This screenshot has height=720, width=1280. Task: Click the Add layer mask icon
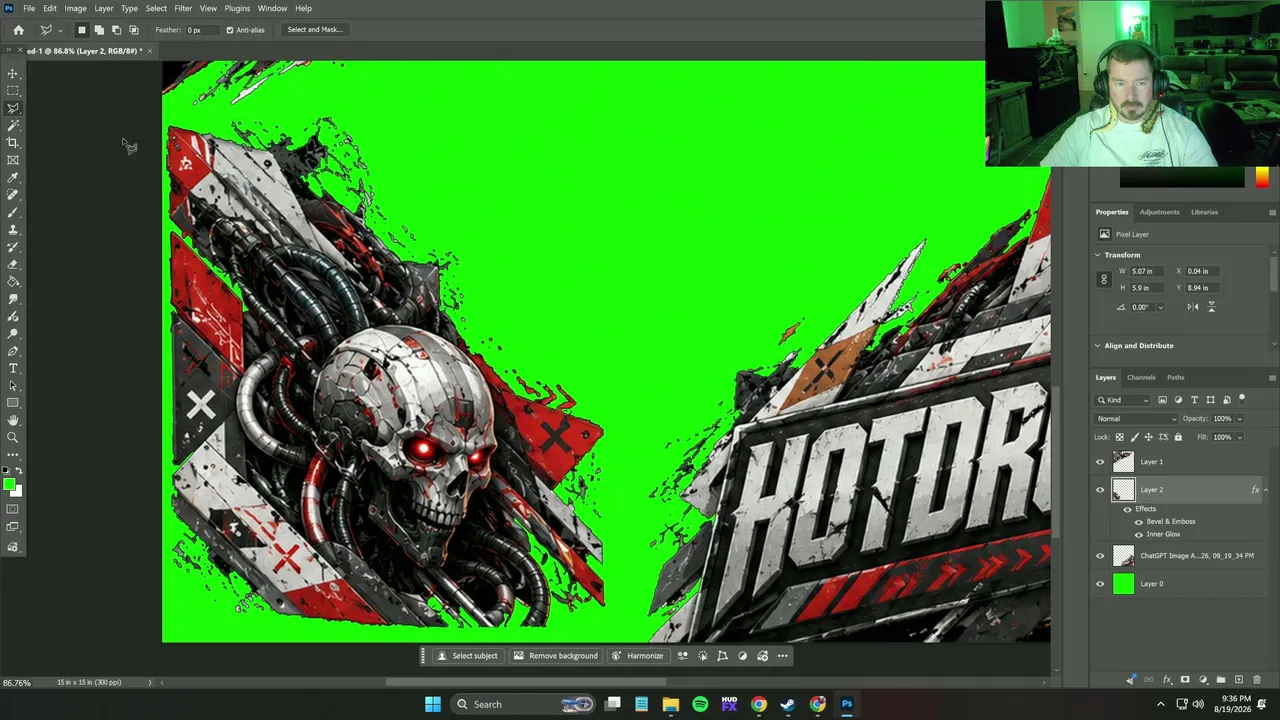(1185, 680)
